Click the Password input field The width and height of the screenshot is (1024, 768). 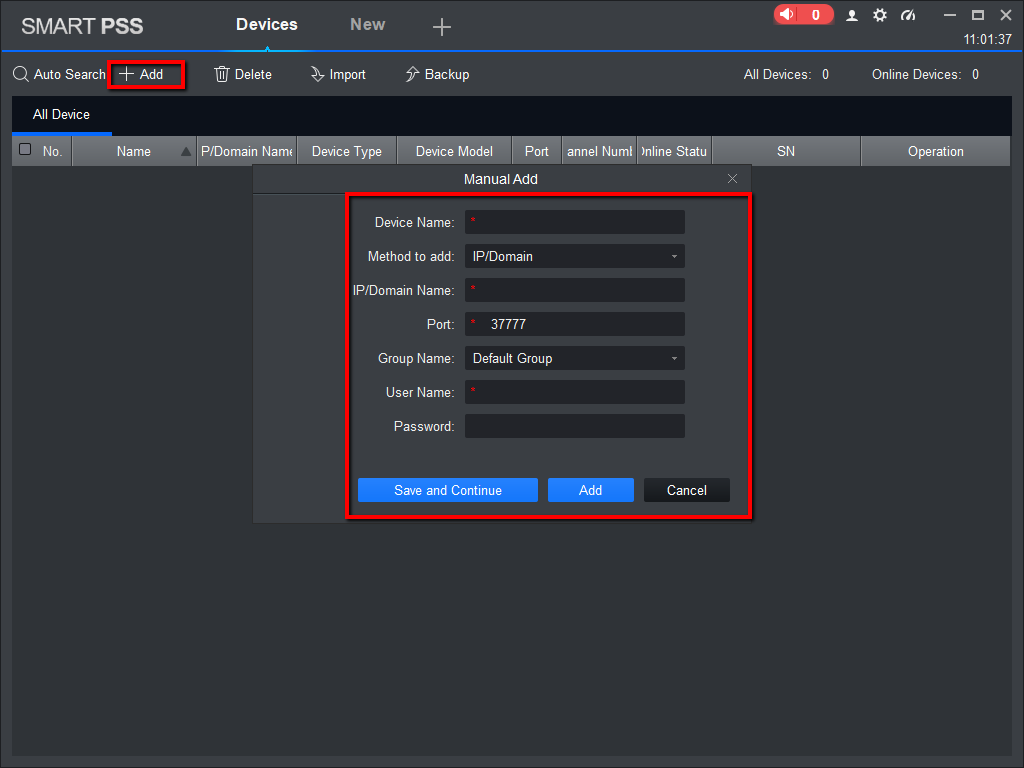point(575,426)
